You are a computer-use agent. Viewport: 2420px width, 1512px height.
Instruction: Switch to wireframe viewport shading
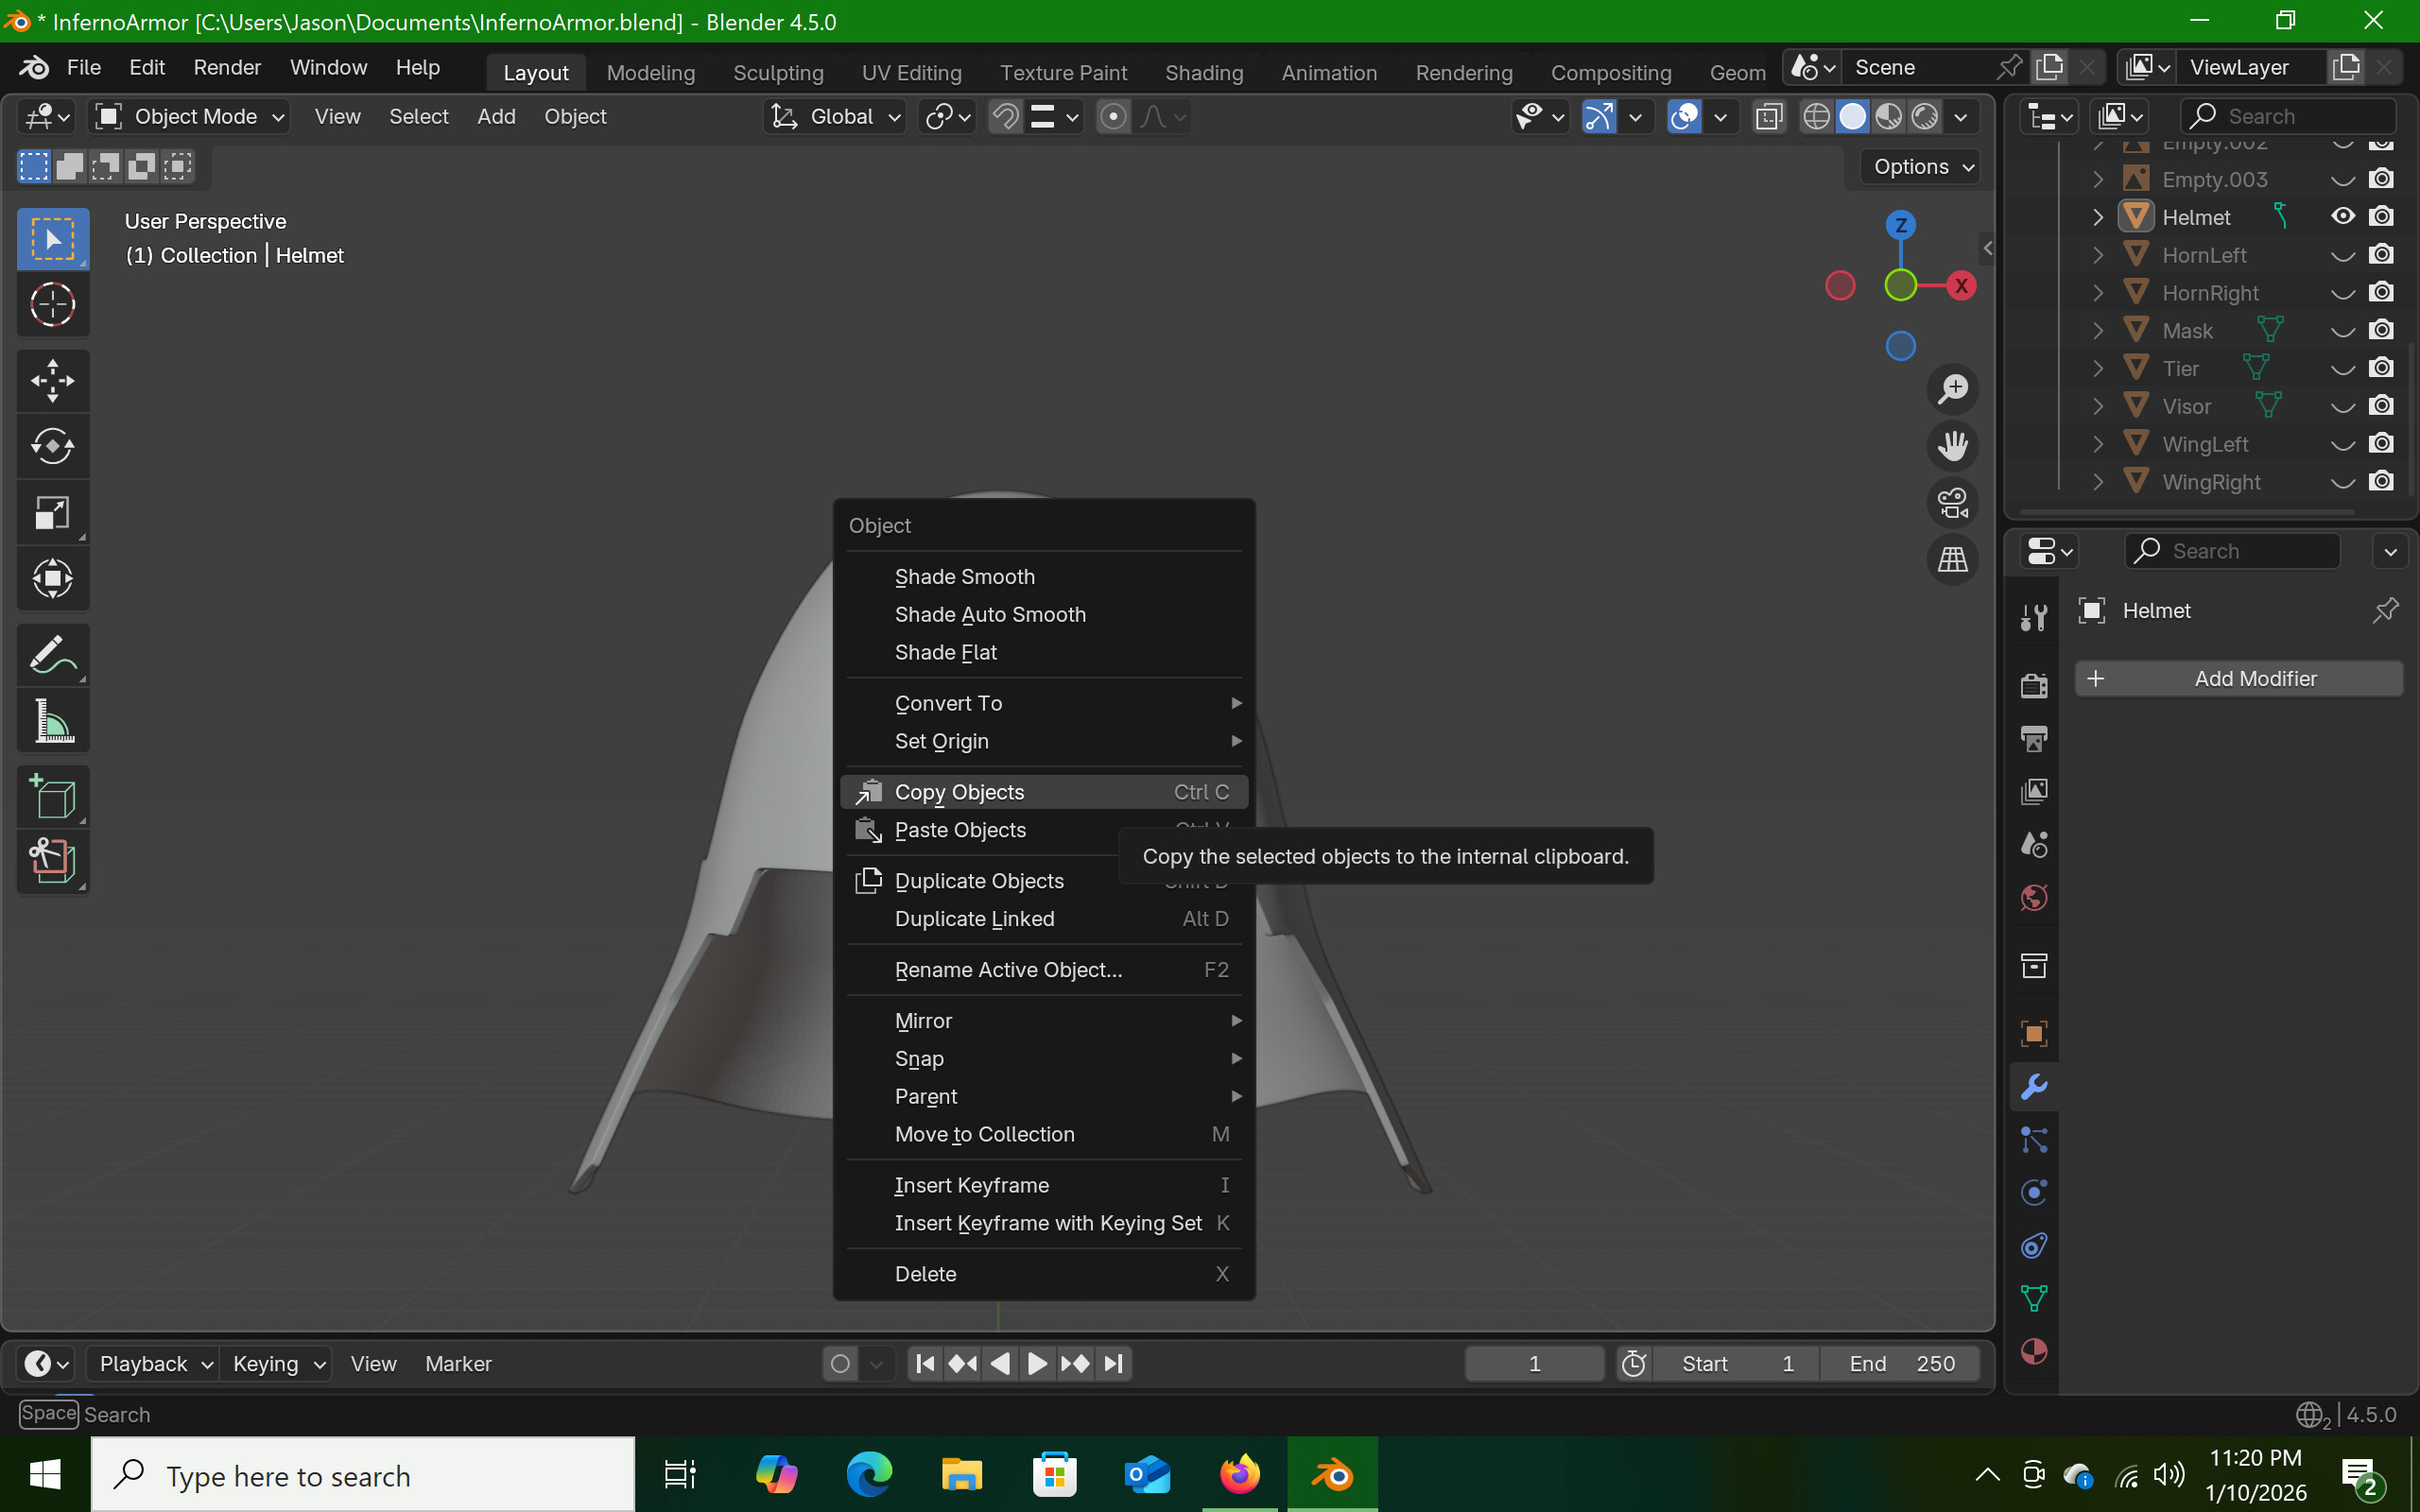click(1816, 117)
